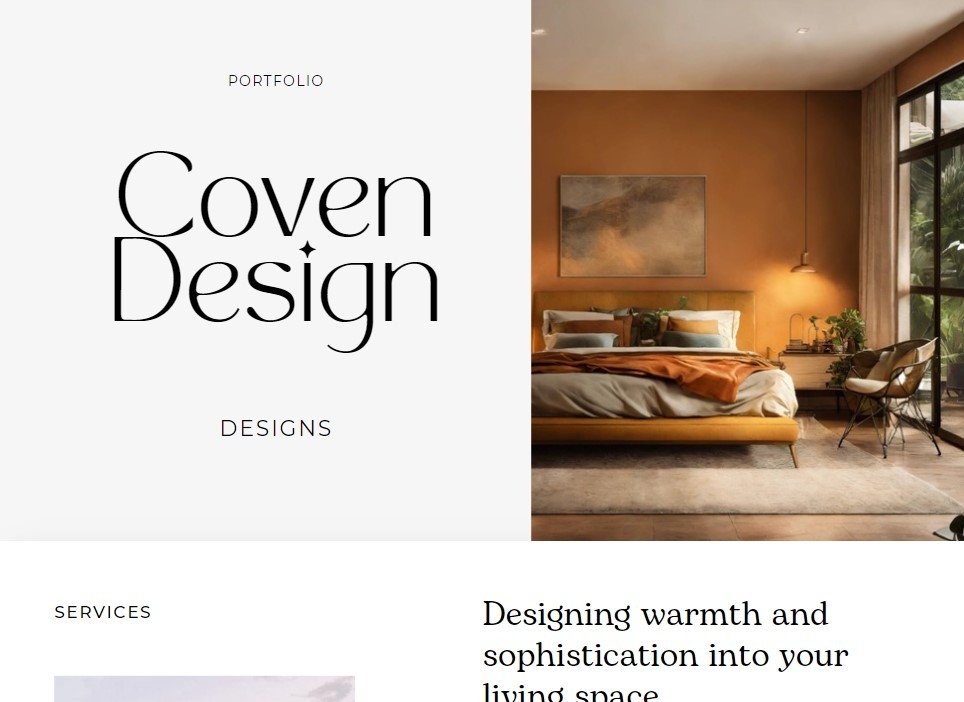Open the partial thumbnail below SERVICES

click(x=204, y=689)
